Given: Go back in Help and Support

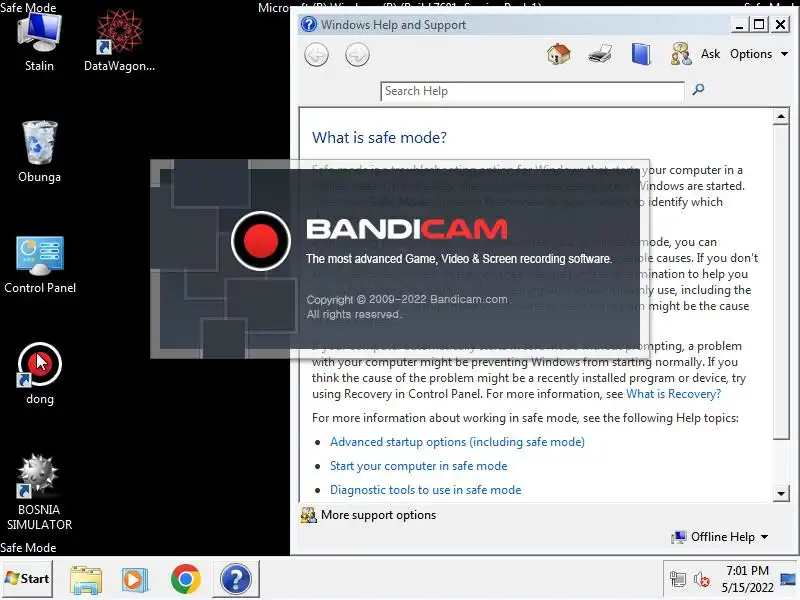Looking at the screenshot, I should pos(316,55).
